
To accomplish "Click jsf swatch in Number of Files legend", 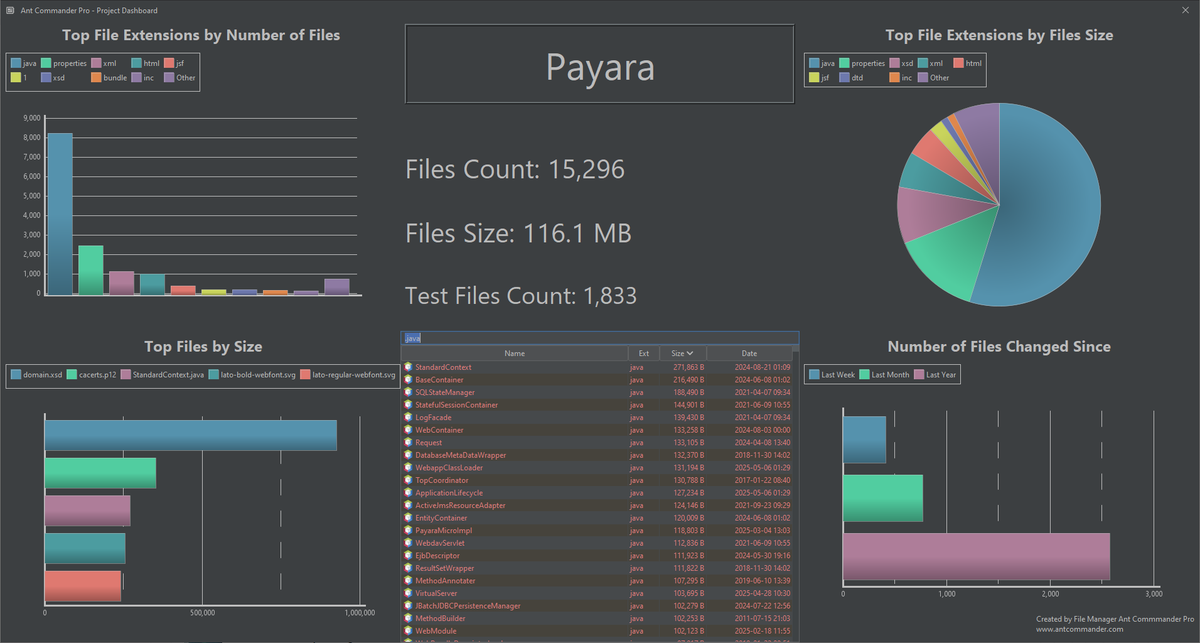I will (x=169, y=63).
